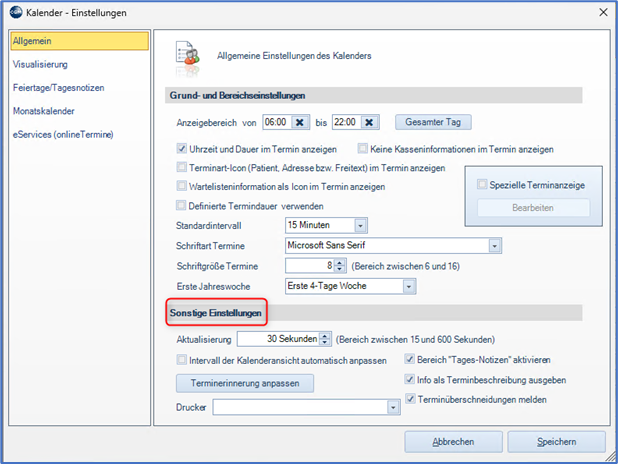Focus the Schriftgröße Termine value field
Viewport: 618px width, 464px height.
coord(310,266)
